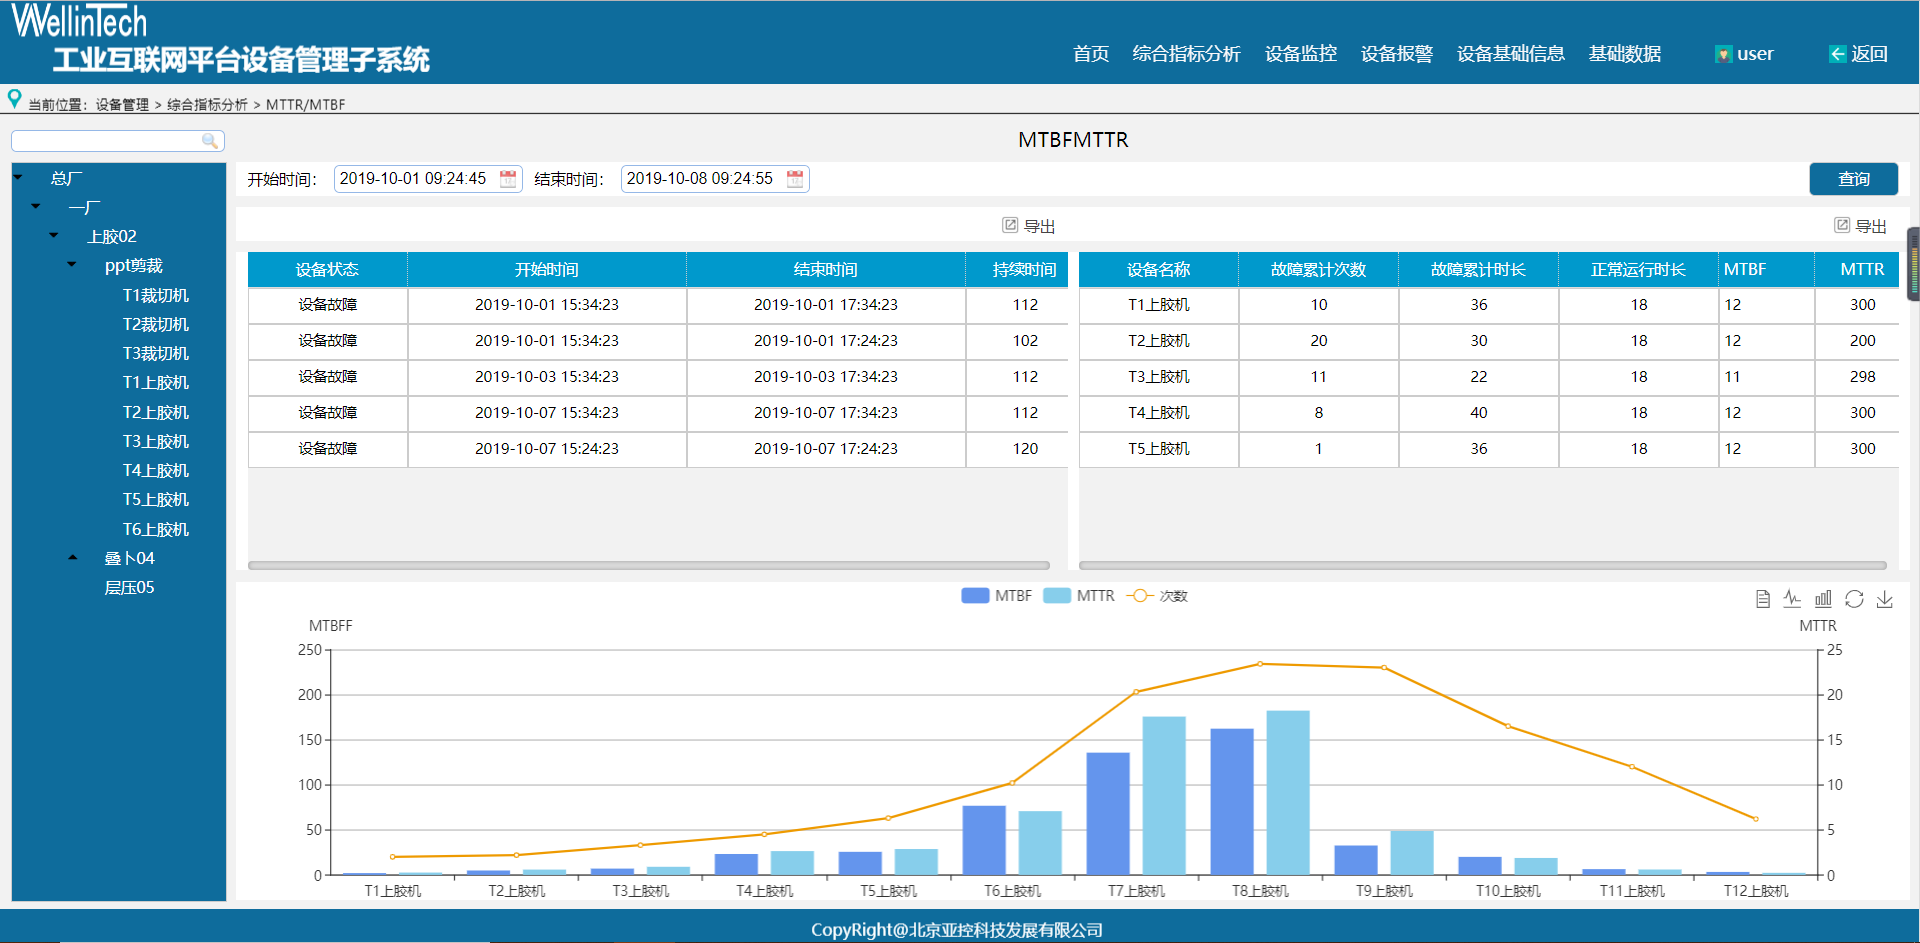This screenshot has width=1920, height=943.
Task: Expand the 叠卜04 tree node
Action: tap(72, 558)
